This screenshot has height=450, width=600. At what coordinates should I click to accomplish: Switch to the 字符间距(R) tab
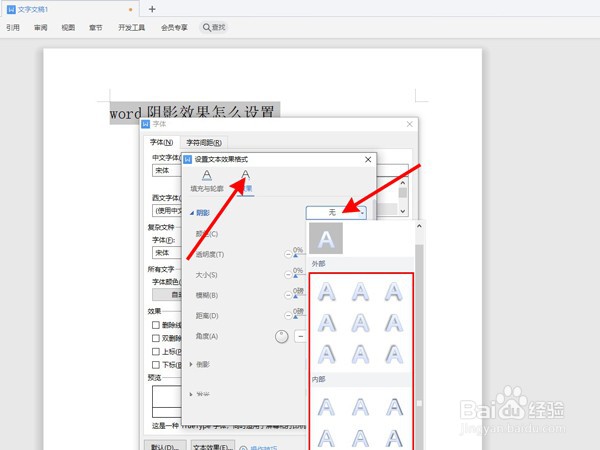[204, 143]
